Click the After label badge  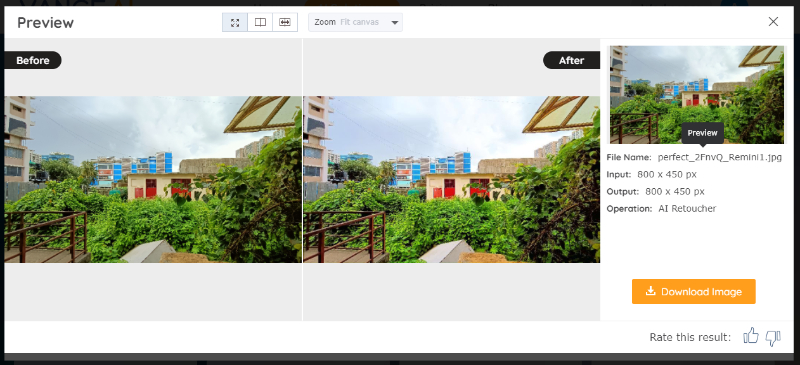[571, 60]
